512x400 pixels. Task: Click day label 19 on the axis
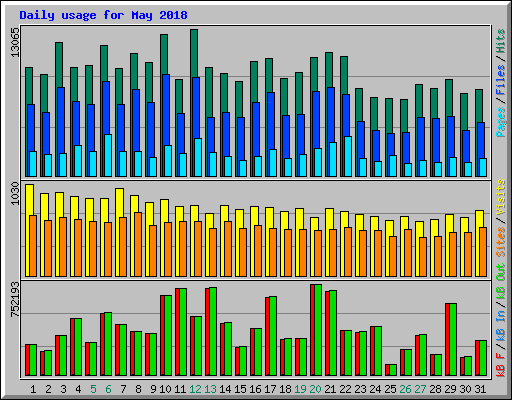coord(300,389)
